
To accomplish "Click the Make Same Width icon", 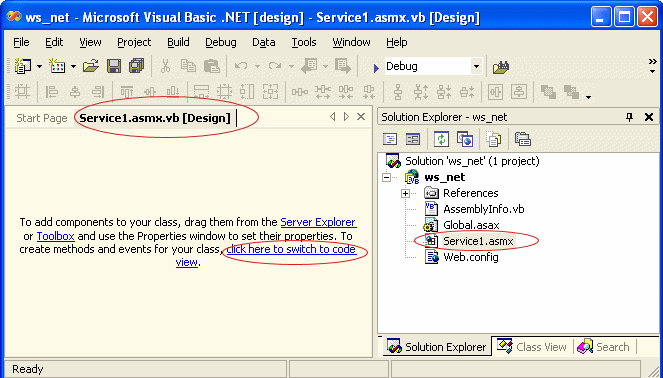I will [x=202, y=91].
